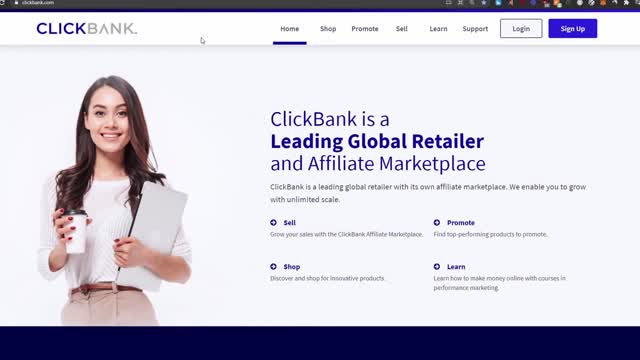640x360 pixels.
Task: Click 'Find top-performing products to promote.' text
Action: [490, 234]
